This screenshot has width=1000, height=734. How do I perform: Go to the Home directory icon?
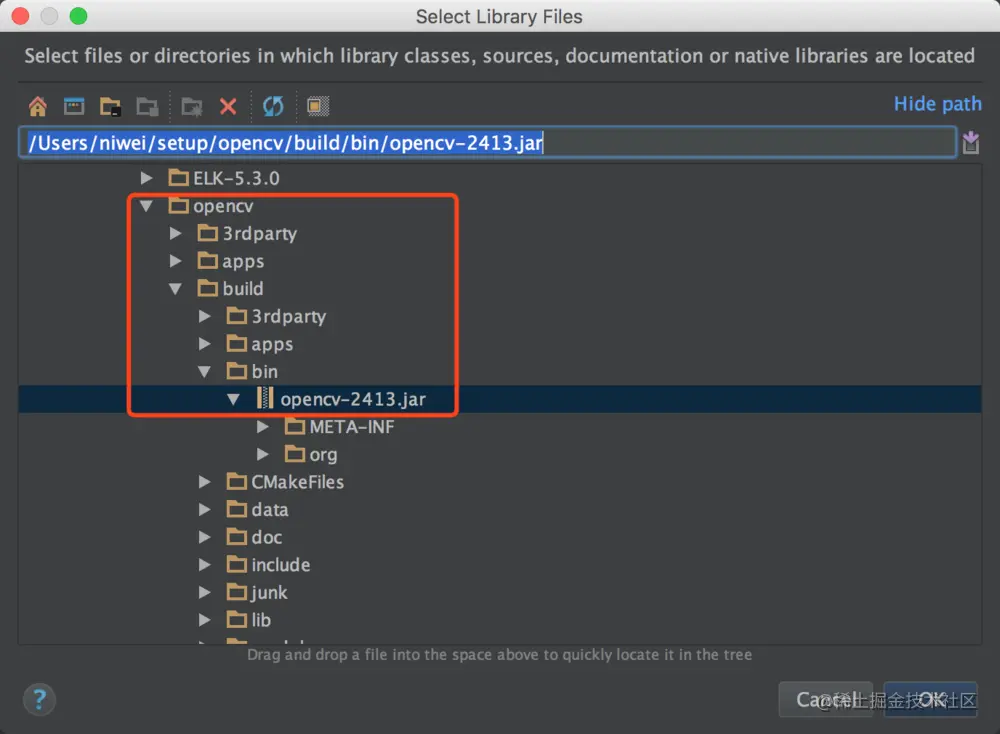point(38,106)
